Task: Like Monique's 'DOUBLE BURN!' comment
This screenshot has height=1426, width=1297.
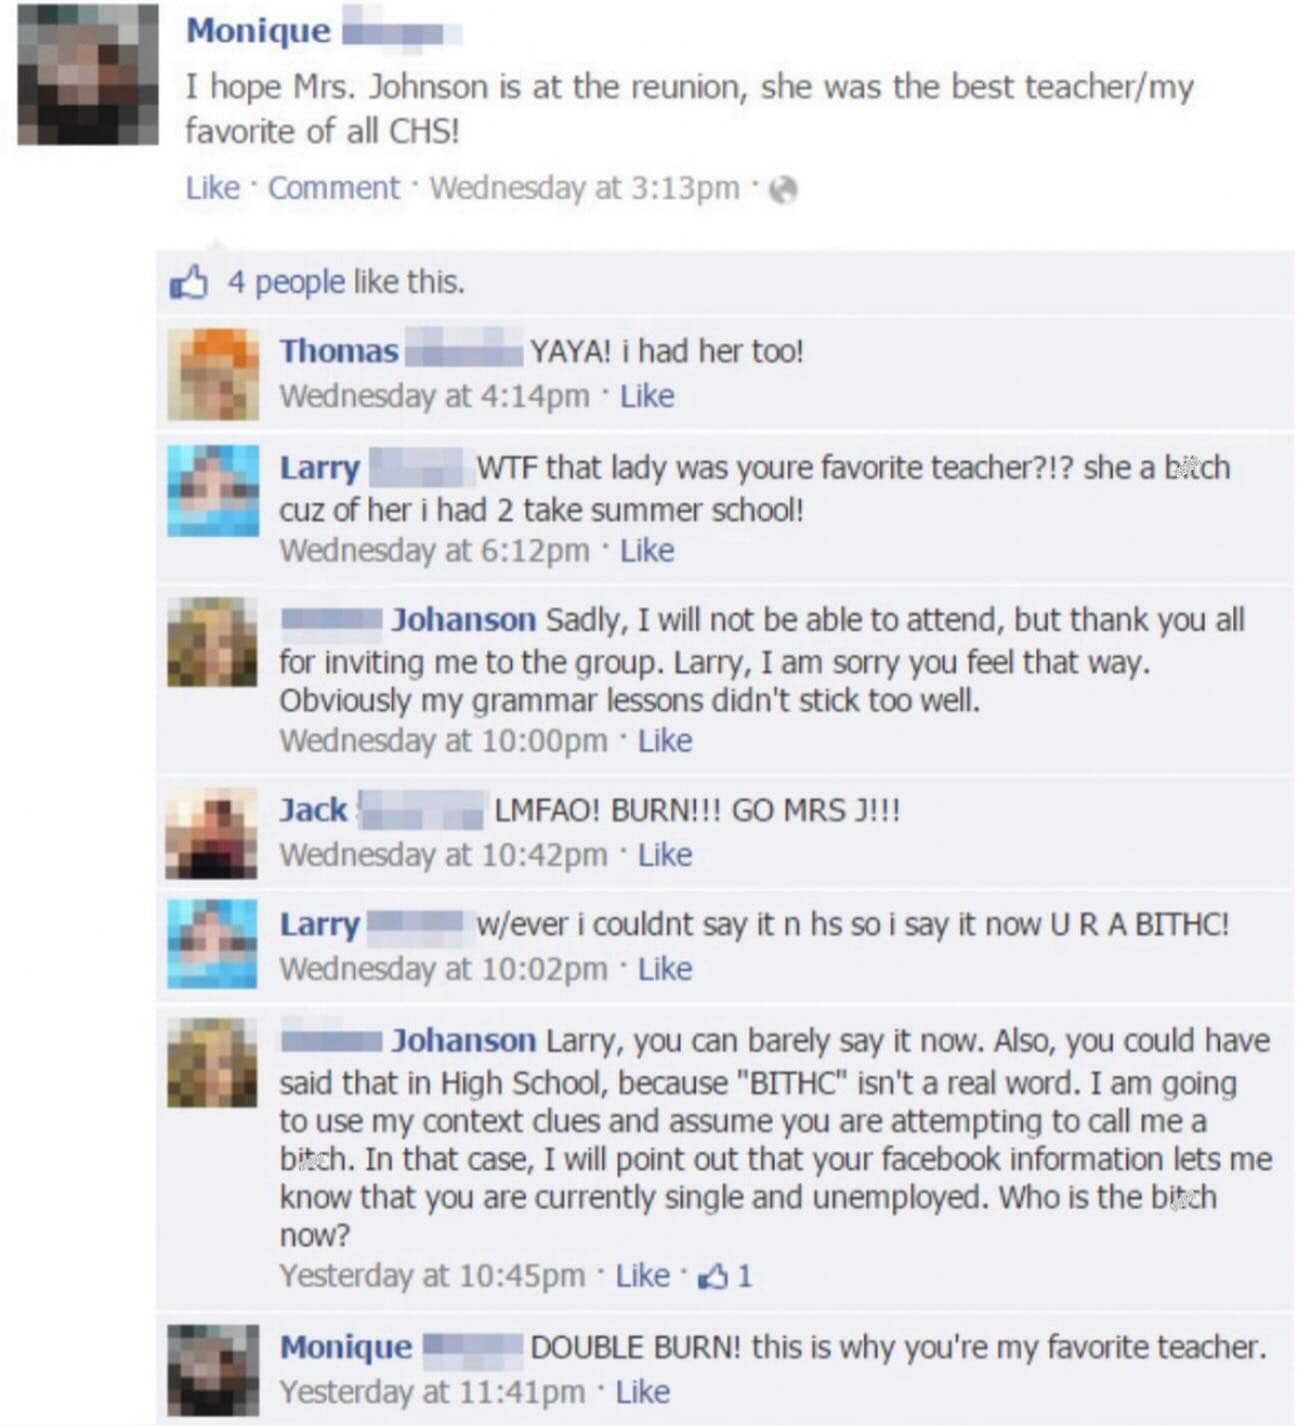Action: (643, 1392)
